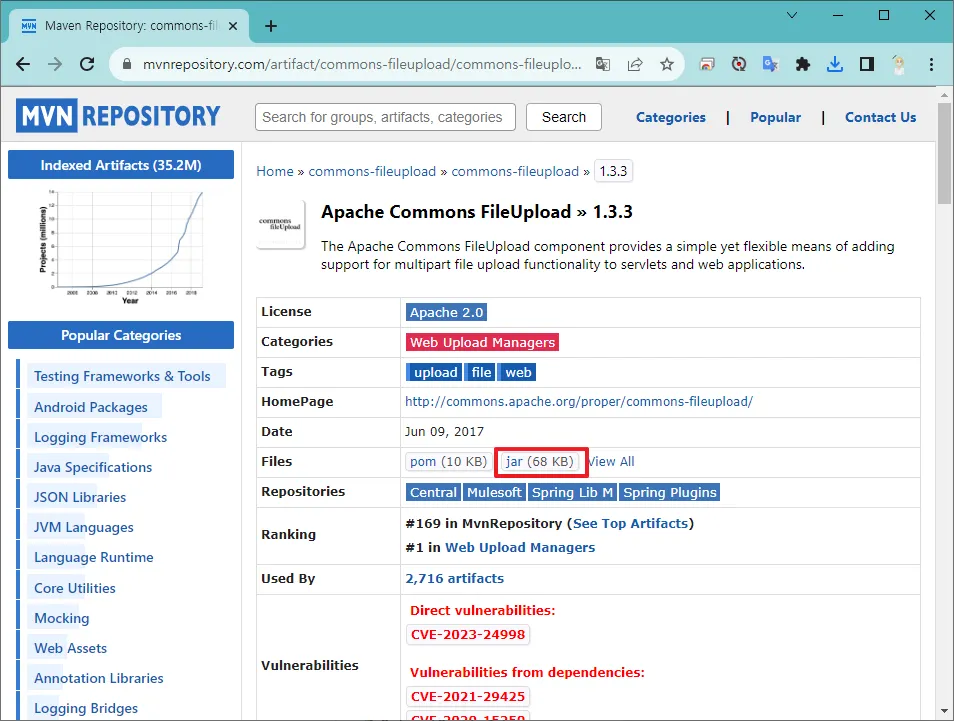Open a new tab with plus icon
This screenshot has height=721, width=954.
(271, 26)
